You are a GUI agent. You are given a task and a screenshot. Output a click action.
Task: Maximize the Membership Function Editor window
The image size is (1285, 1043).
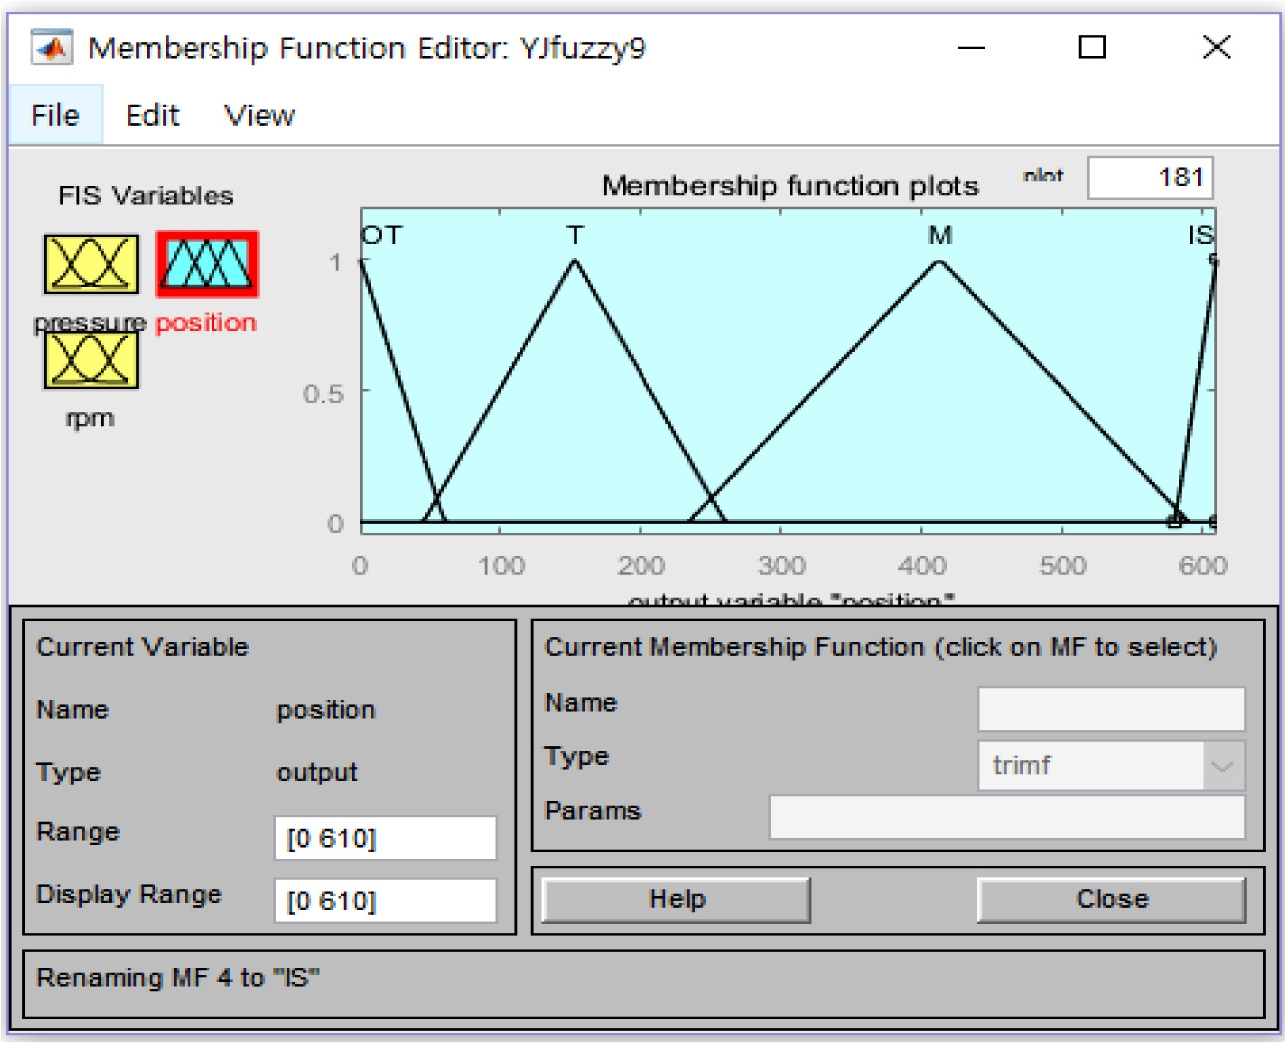pos(1092,47)
